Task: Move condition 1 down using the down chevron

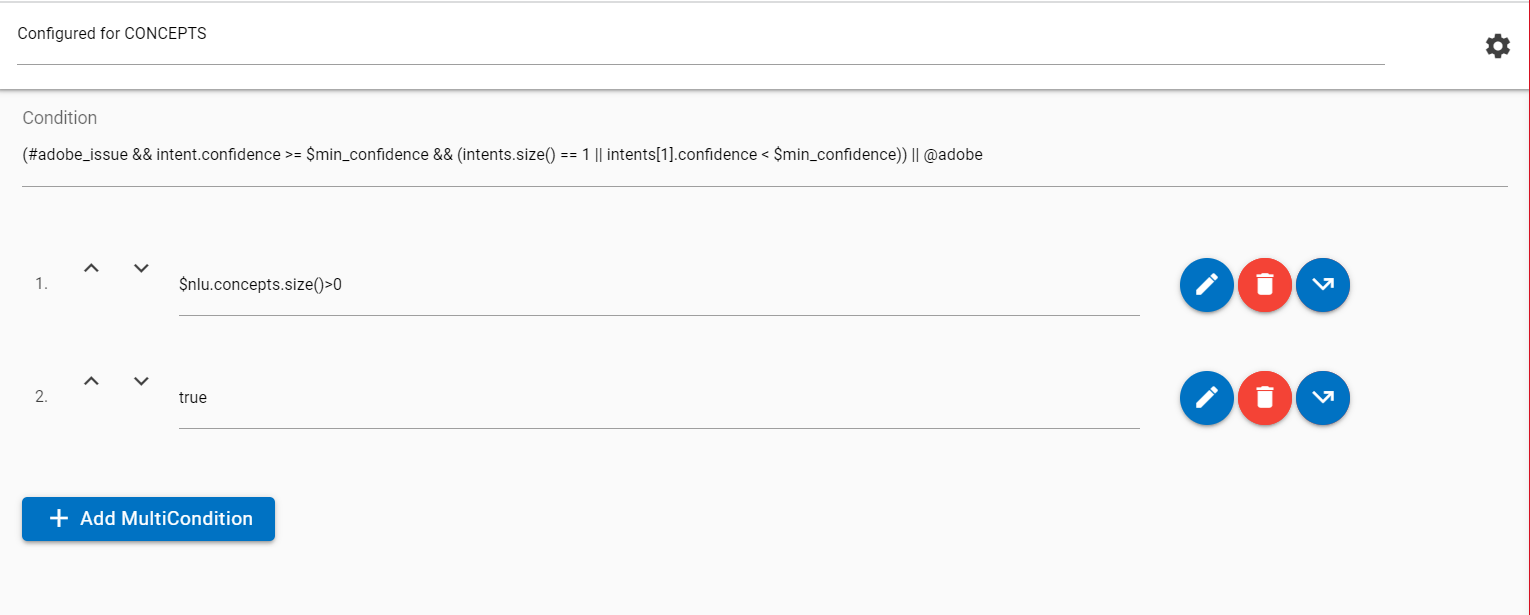Action: tap(141, 268)
